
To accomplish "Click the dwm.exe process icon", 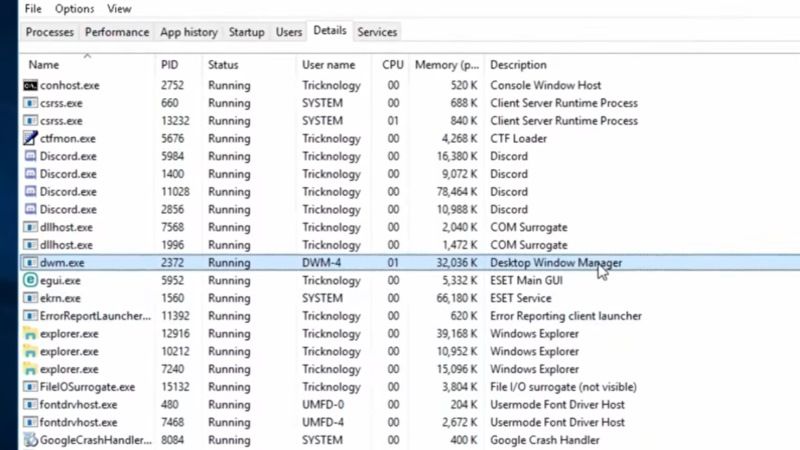I will tap(30, 263).
